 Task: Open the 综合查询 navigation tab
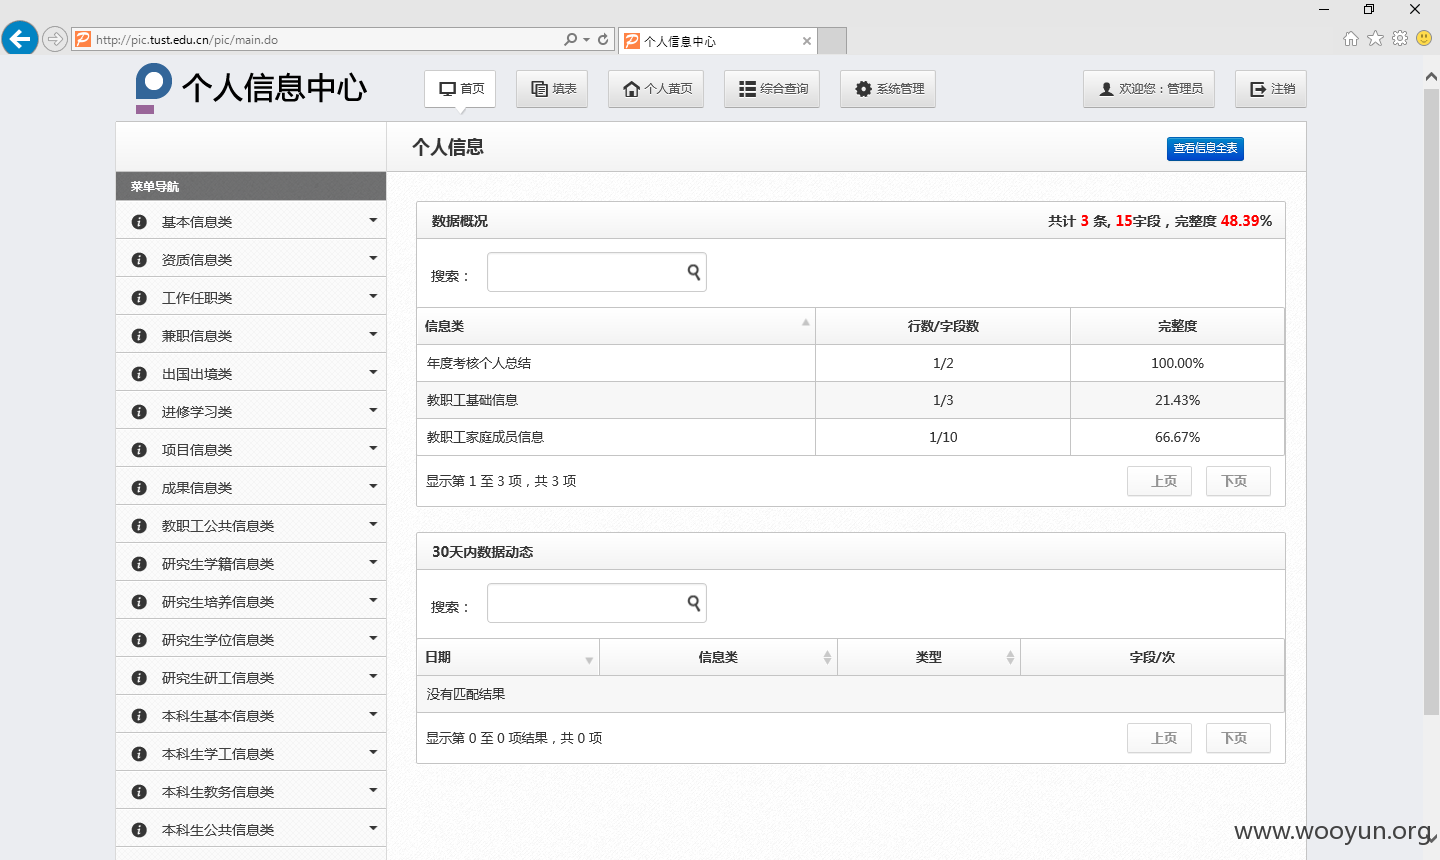772,89
